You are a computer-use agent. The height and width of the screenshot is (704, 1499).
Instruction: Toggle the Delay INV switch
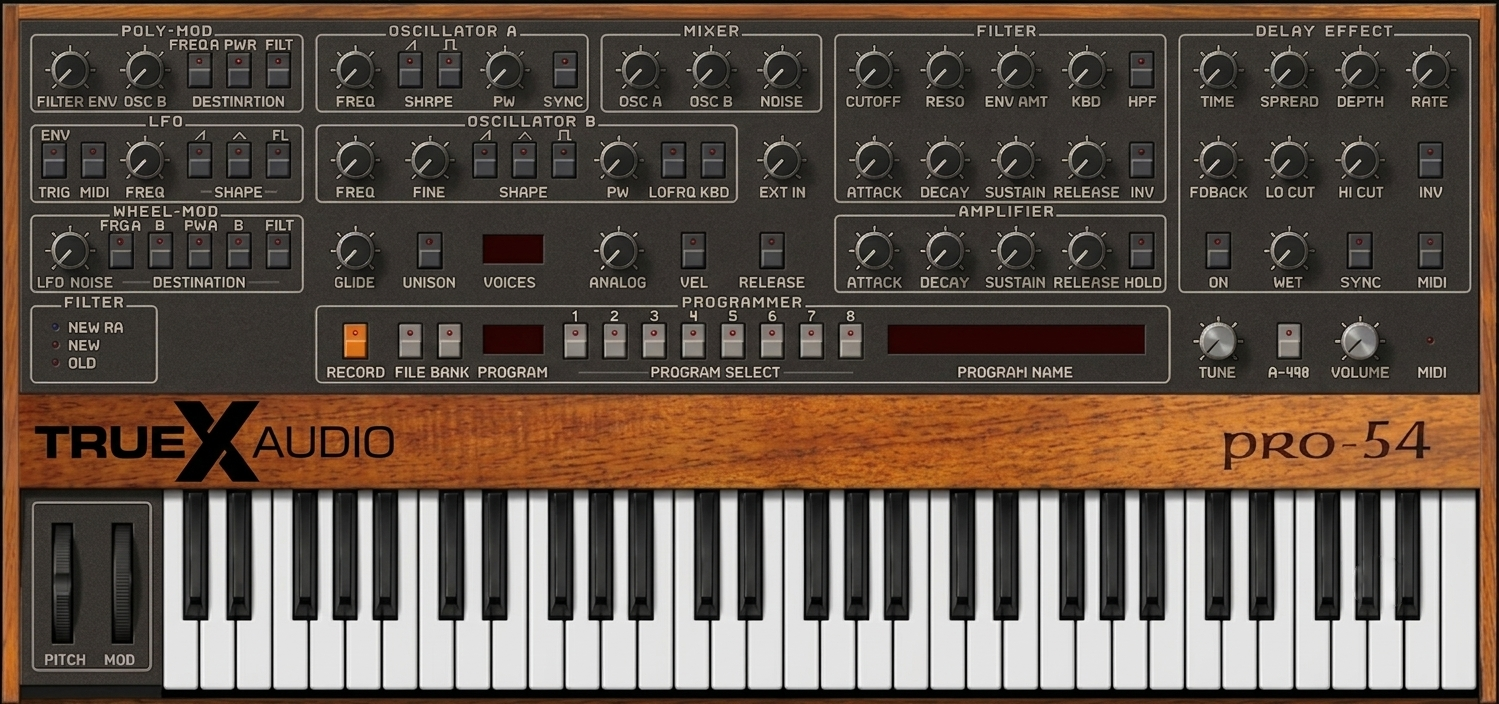1431,160
